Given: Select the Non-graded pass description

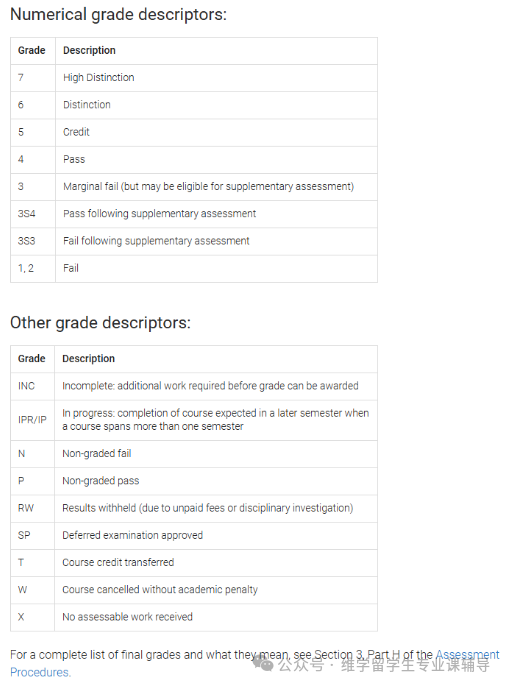Looking at the screenshot, I should click(101, 481).
